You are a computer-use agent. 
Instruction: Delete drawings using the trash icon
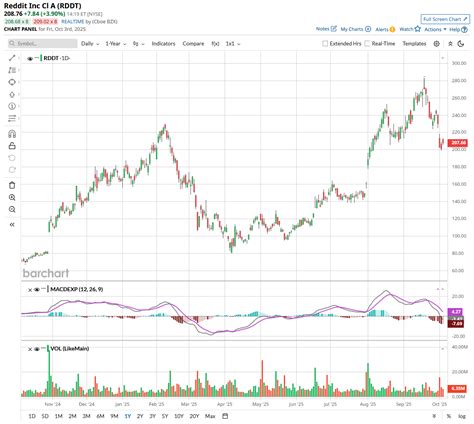click(12, 185)
